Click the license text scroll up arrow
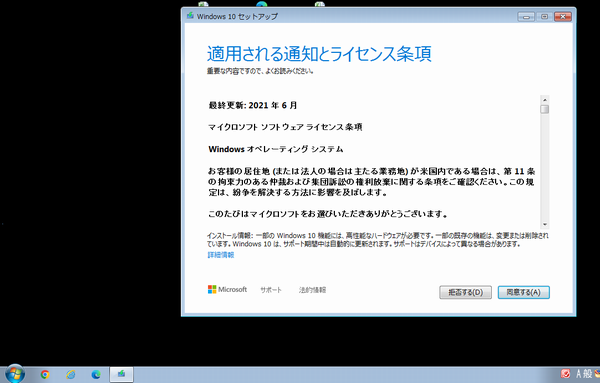 (545, 99)
